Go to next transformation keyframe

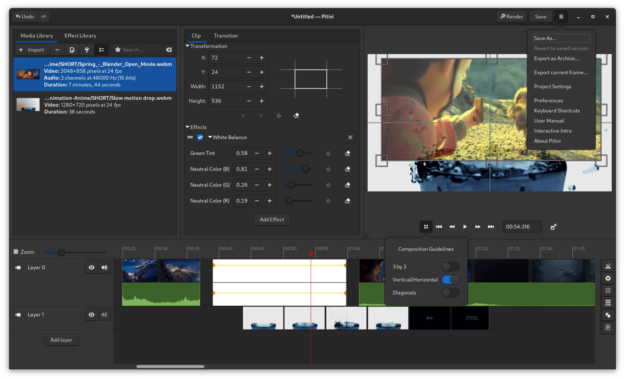click(x=261, y=116)
